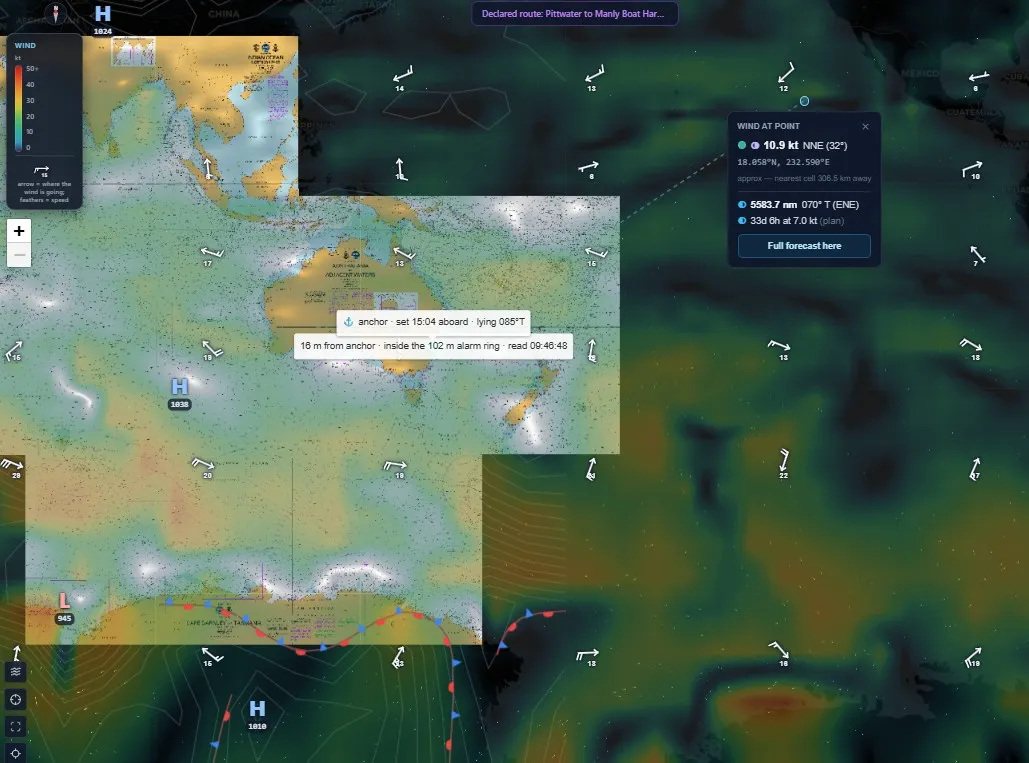The height and width of the screenshot is (763, 1029).
Task: Click the nearest cell 306.5 km away note
Action: click(804, 178)
